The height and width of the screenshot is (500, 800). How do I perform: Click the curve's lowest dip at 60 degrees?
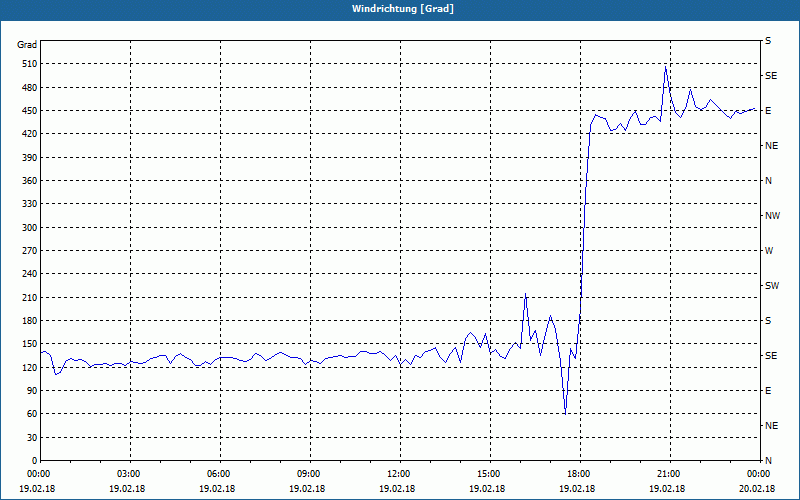pos(565,413)
